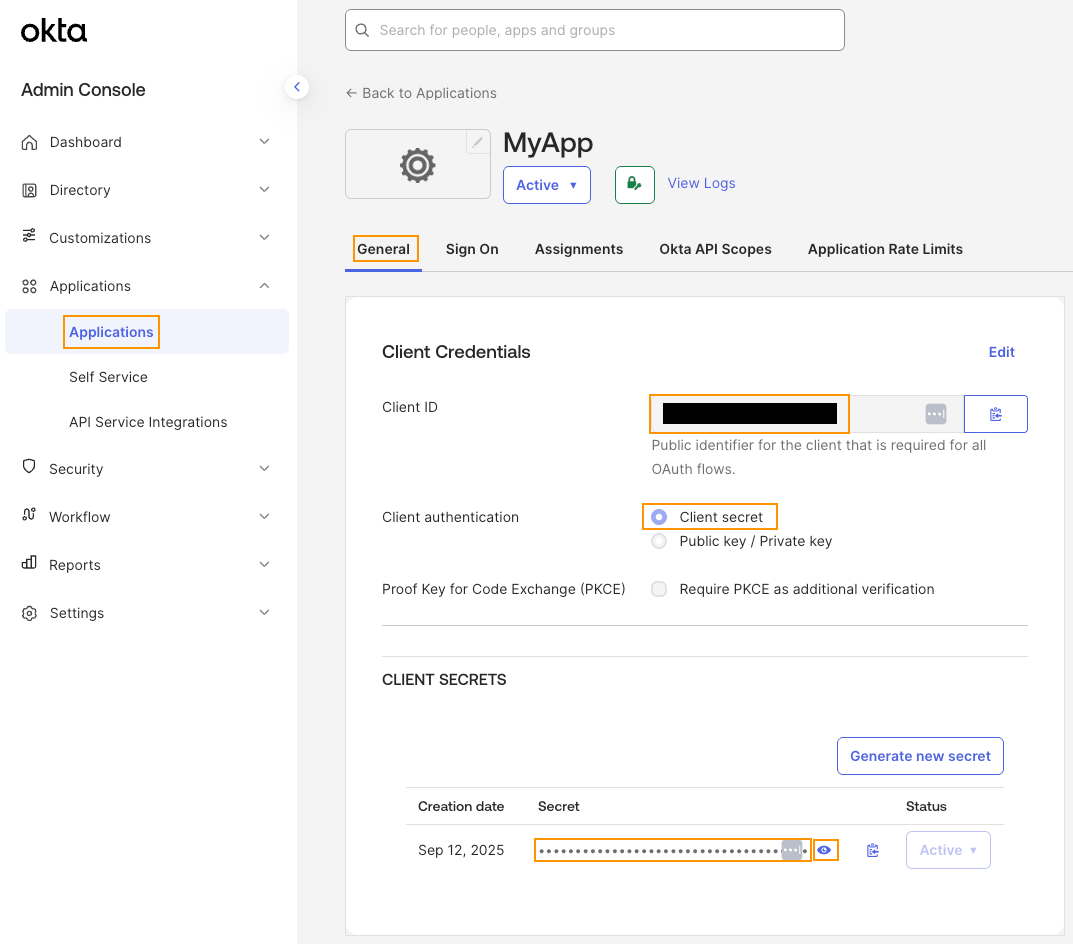This screenshot has height=944, width=1073.
Task: Click the search magnifier icon
Action: pos(362,30)
